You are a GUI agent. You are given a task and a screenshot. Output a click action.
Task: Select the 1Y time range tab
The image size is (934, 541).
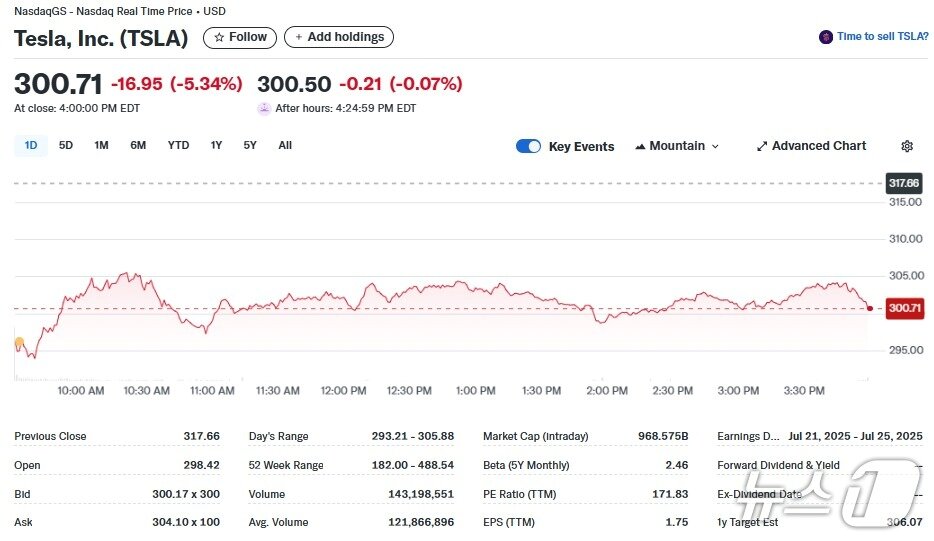[216, 145]
